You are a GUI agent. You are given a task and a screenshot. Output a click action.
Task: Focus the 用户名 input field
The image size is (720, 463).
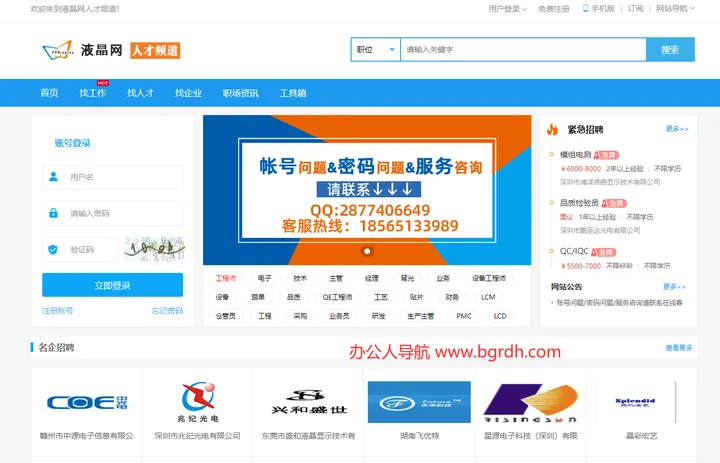click(113, 177)
